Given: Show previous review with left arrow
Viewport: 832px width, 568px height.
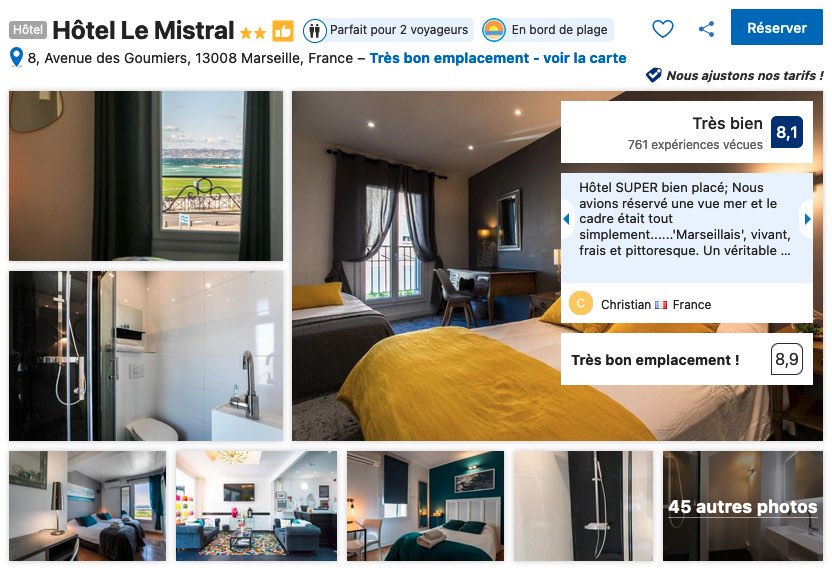Looking at the screenshot, I should pyautogui.click(x=567, y=218).
